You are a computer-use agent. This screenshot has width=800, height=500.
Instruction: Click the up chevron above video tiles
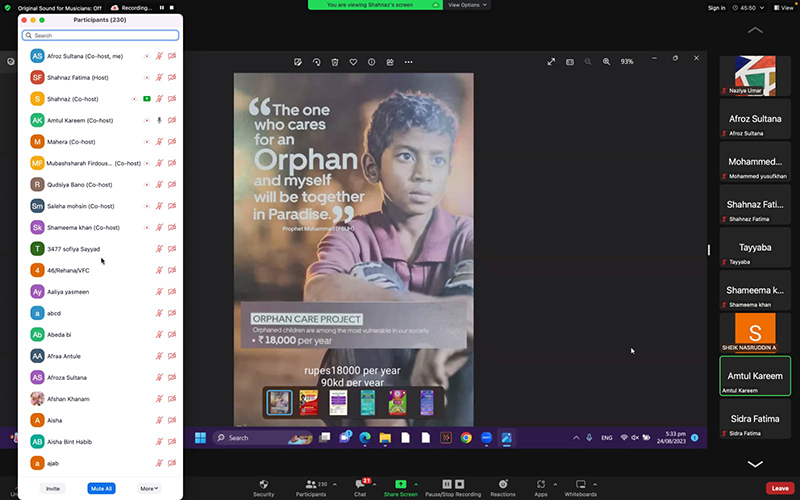[755, 31]
